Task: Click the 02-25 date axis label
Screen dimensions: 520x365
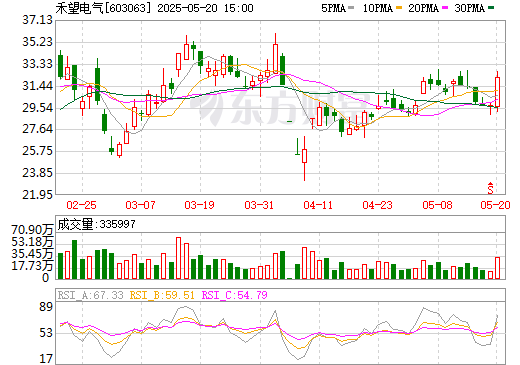Action: 81,205
